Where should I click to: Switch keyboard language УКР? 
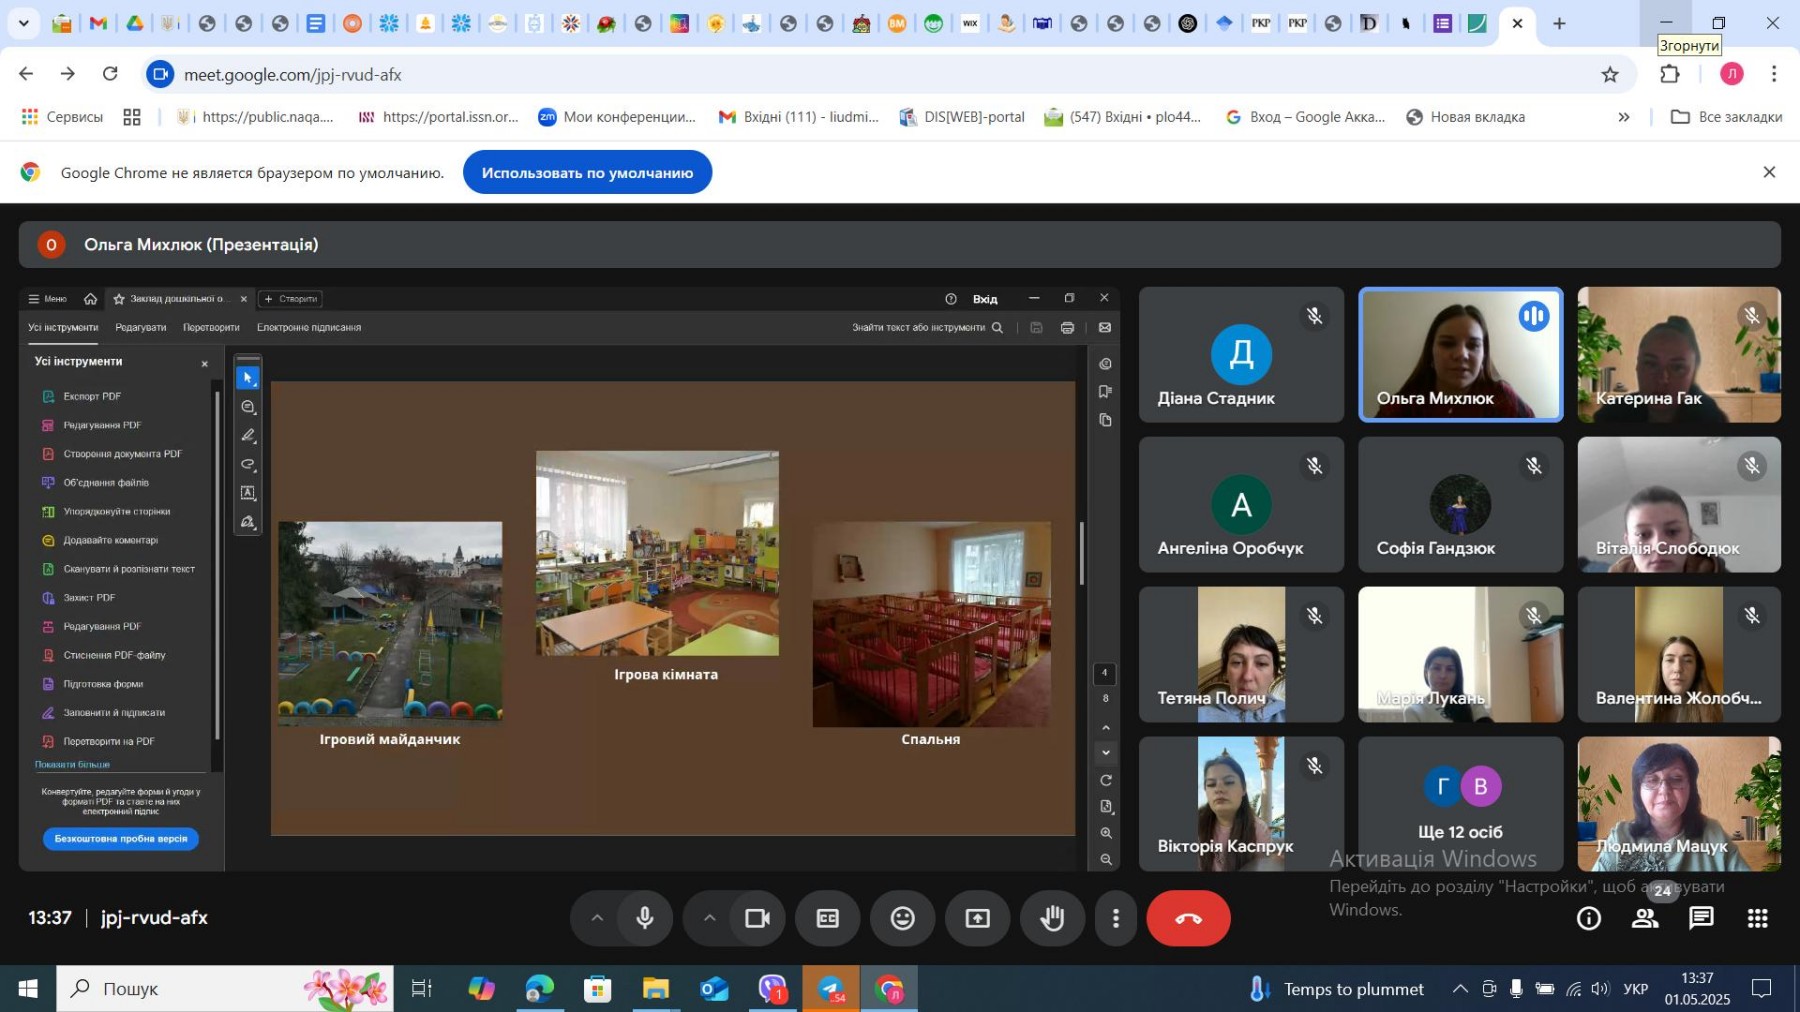pyautogui.click(x=1636, y=989)
